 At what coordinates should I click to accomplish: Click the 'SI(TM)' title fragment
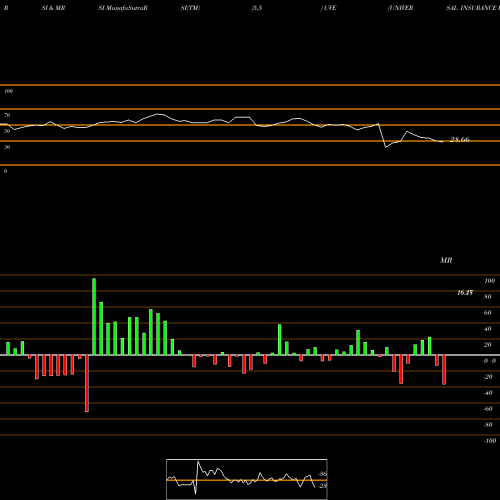190,8
